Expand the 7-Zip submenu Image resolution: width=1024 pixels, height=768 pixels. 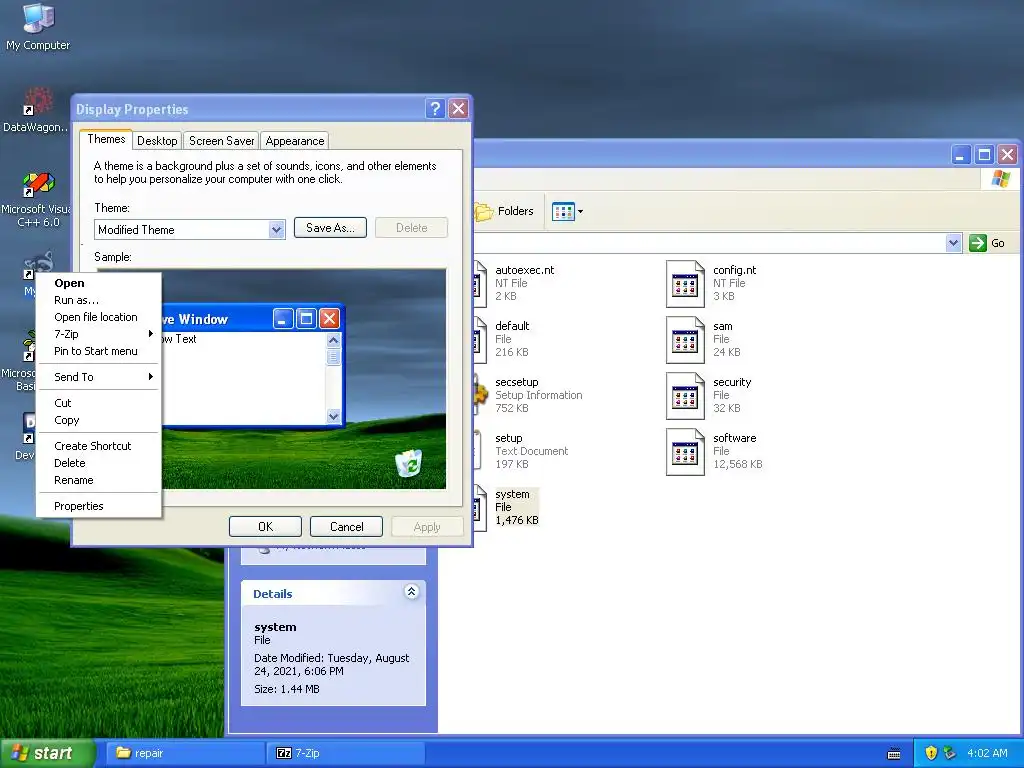tap(98, 334)
